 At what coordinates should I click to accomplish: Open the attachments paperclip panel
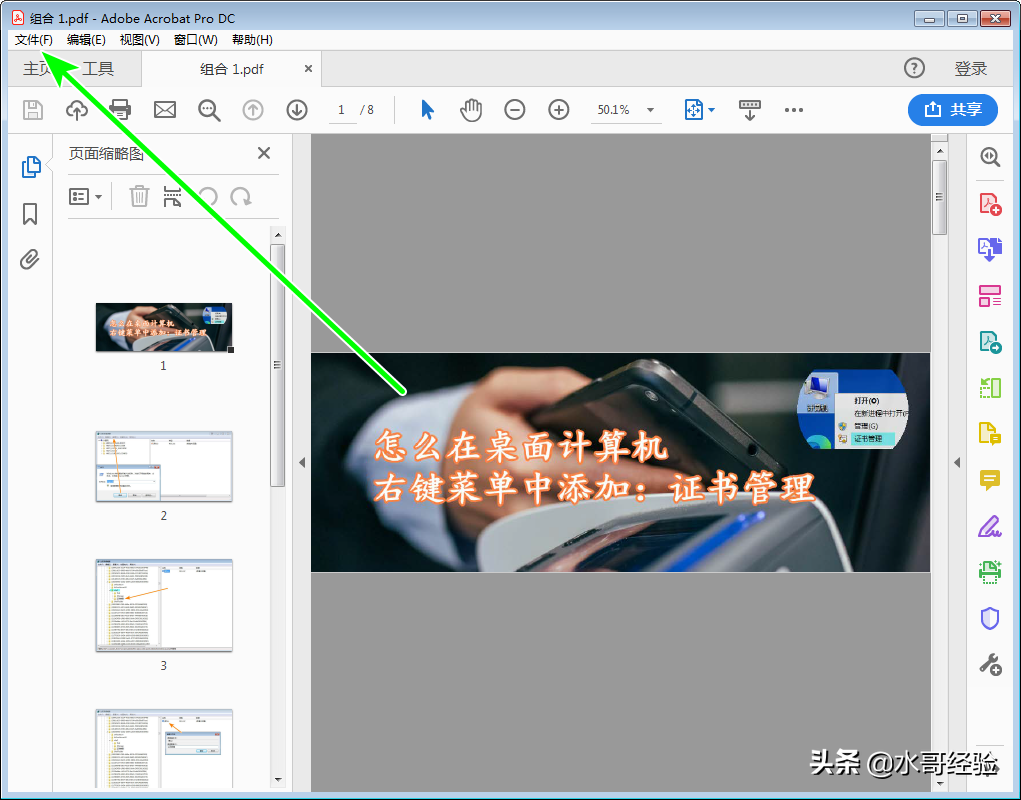29,260
